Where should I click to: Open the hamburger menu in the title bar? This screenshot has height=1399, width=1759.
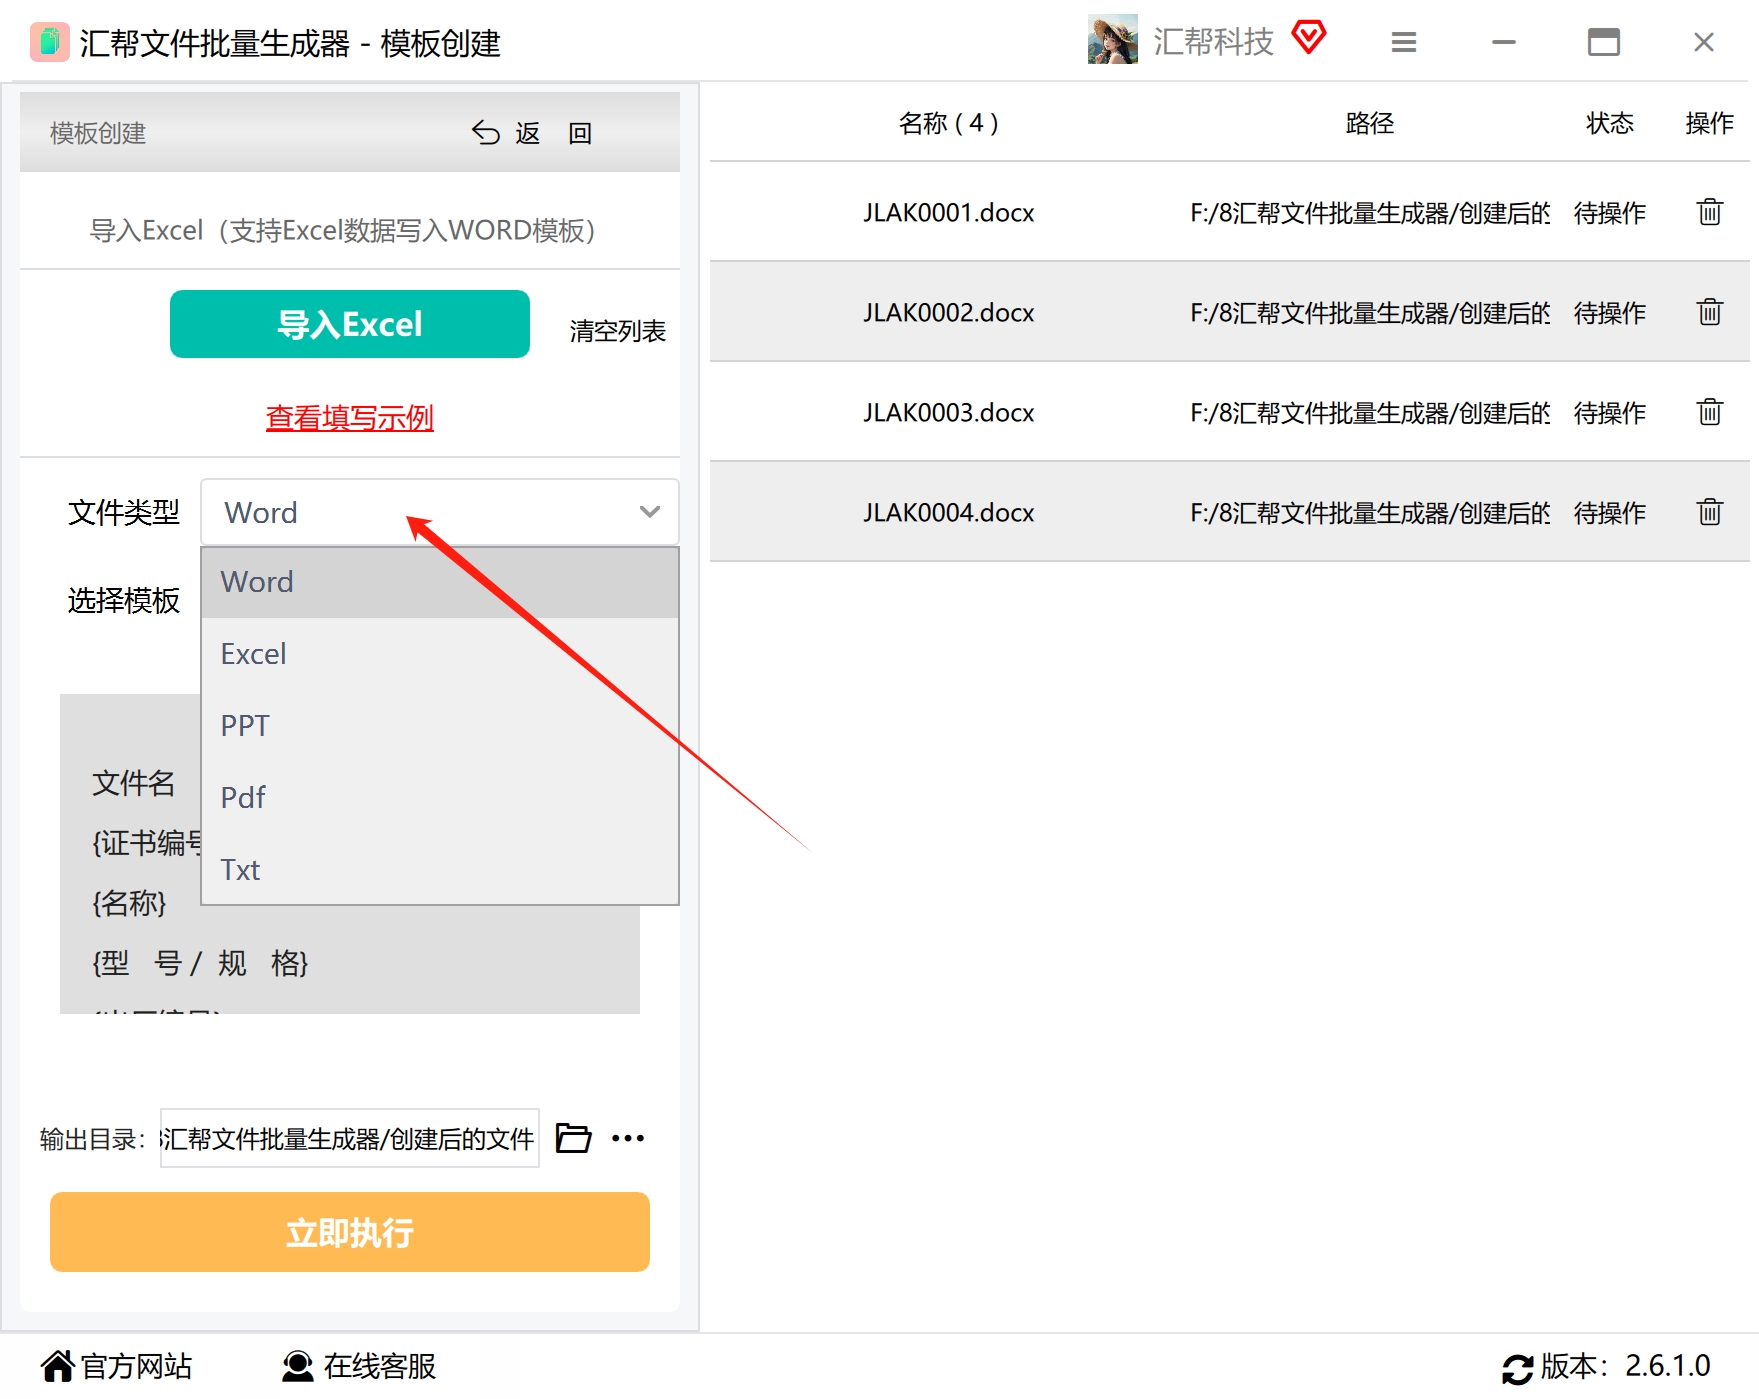pyautogui.click(x=1404, y=42)
